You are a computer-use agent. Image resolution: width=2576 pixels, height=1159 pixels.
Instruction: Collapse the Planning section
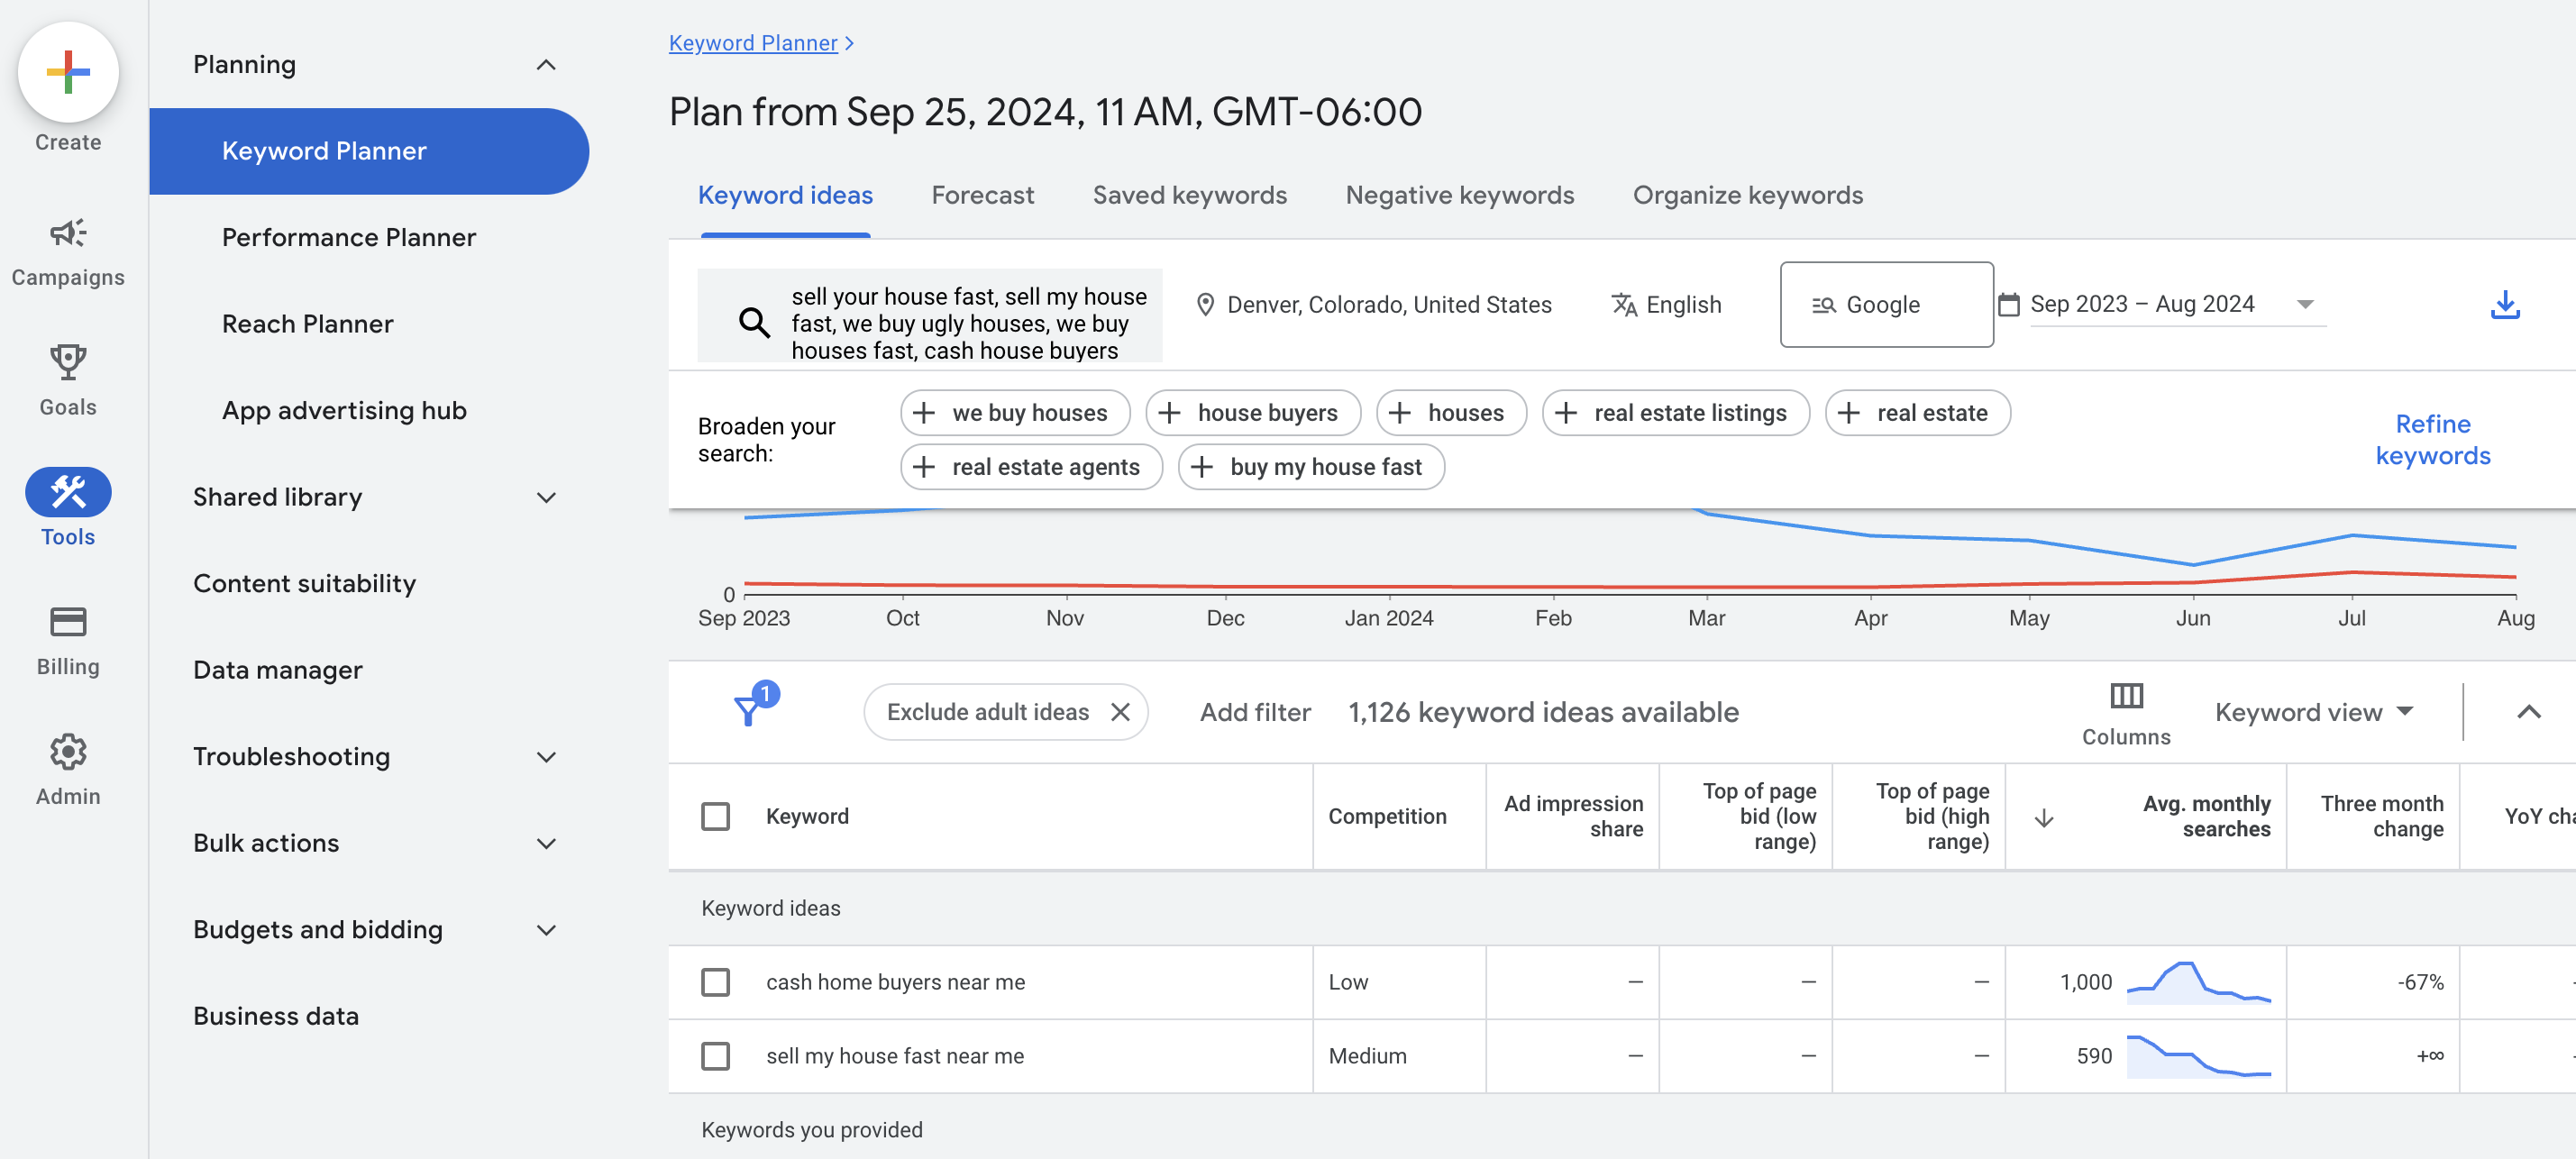pyautogui.click(x=546, y=65)
